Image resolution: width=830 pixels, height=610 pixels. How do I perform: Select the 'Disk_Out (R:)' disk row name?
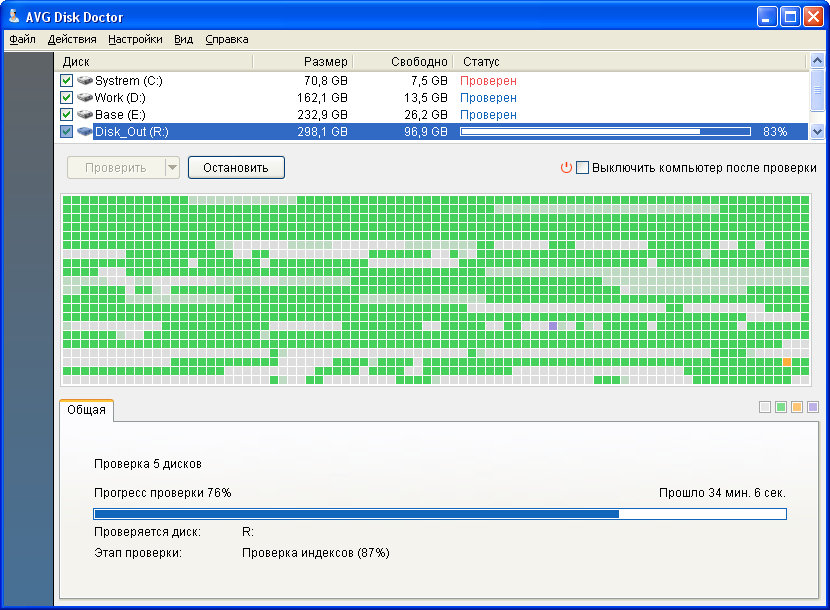(132, 131)
